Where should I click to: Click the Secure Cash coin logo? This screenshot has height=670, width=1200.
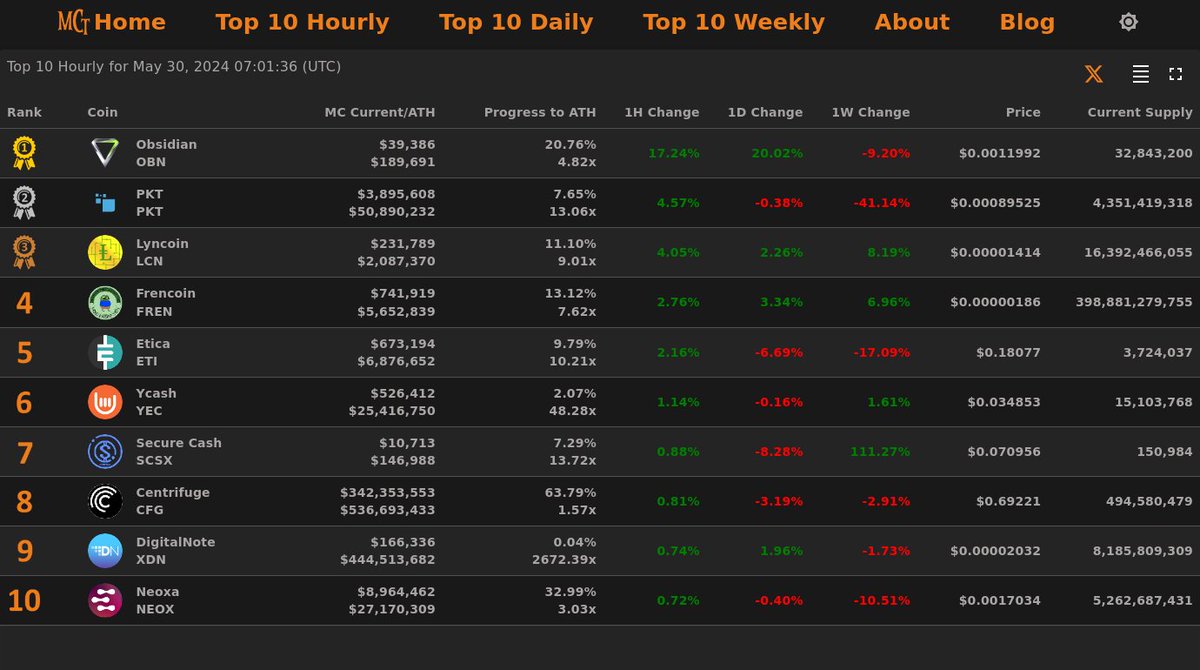tap(105, 452)
